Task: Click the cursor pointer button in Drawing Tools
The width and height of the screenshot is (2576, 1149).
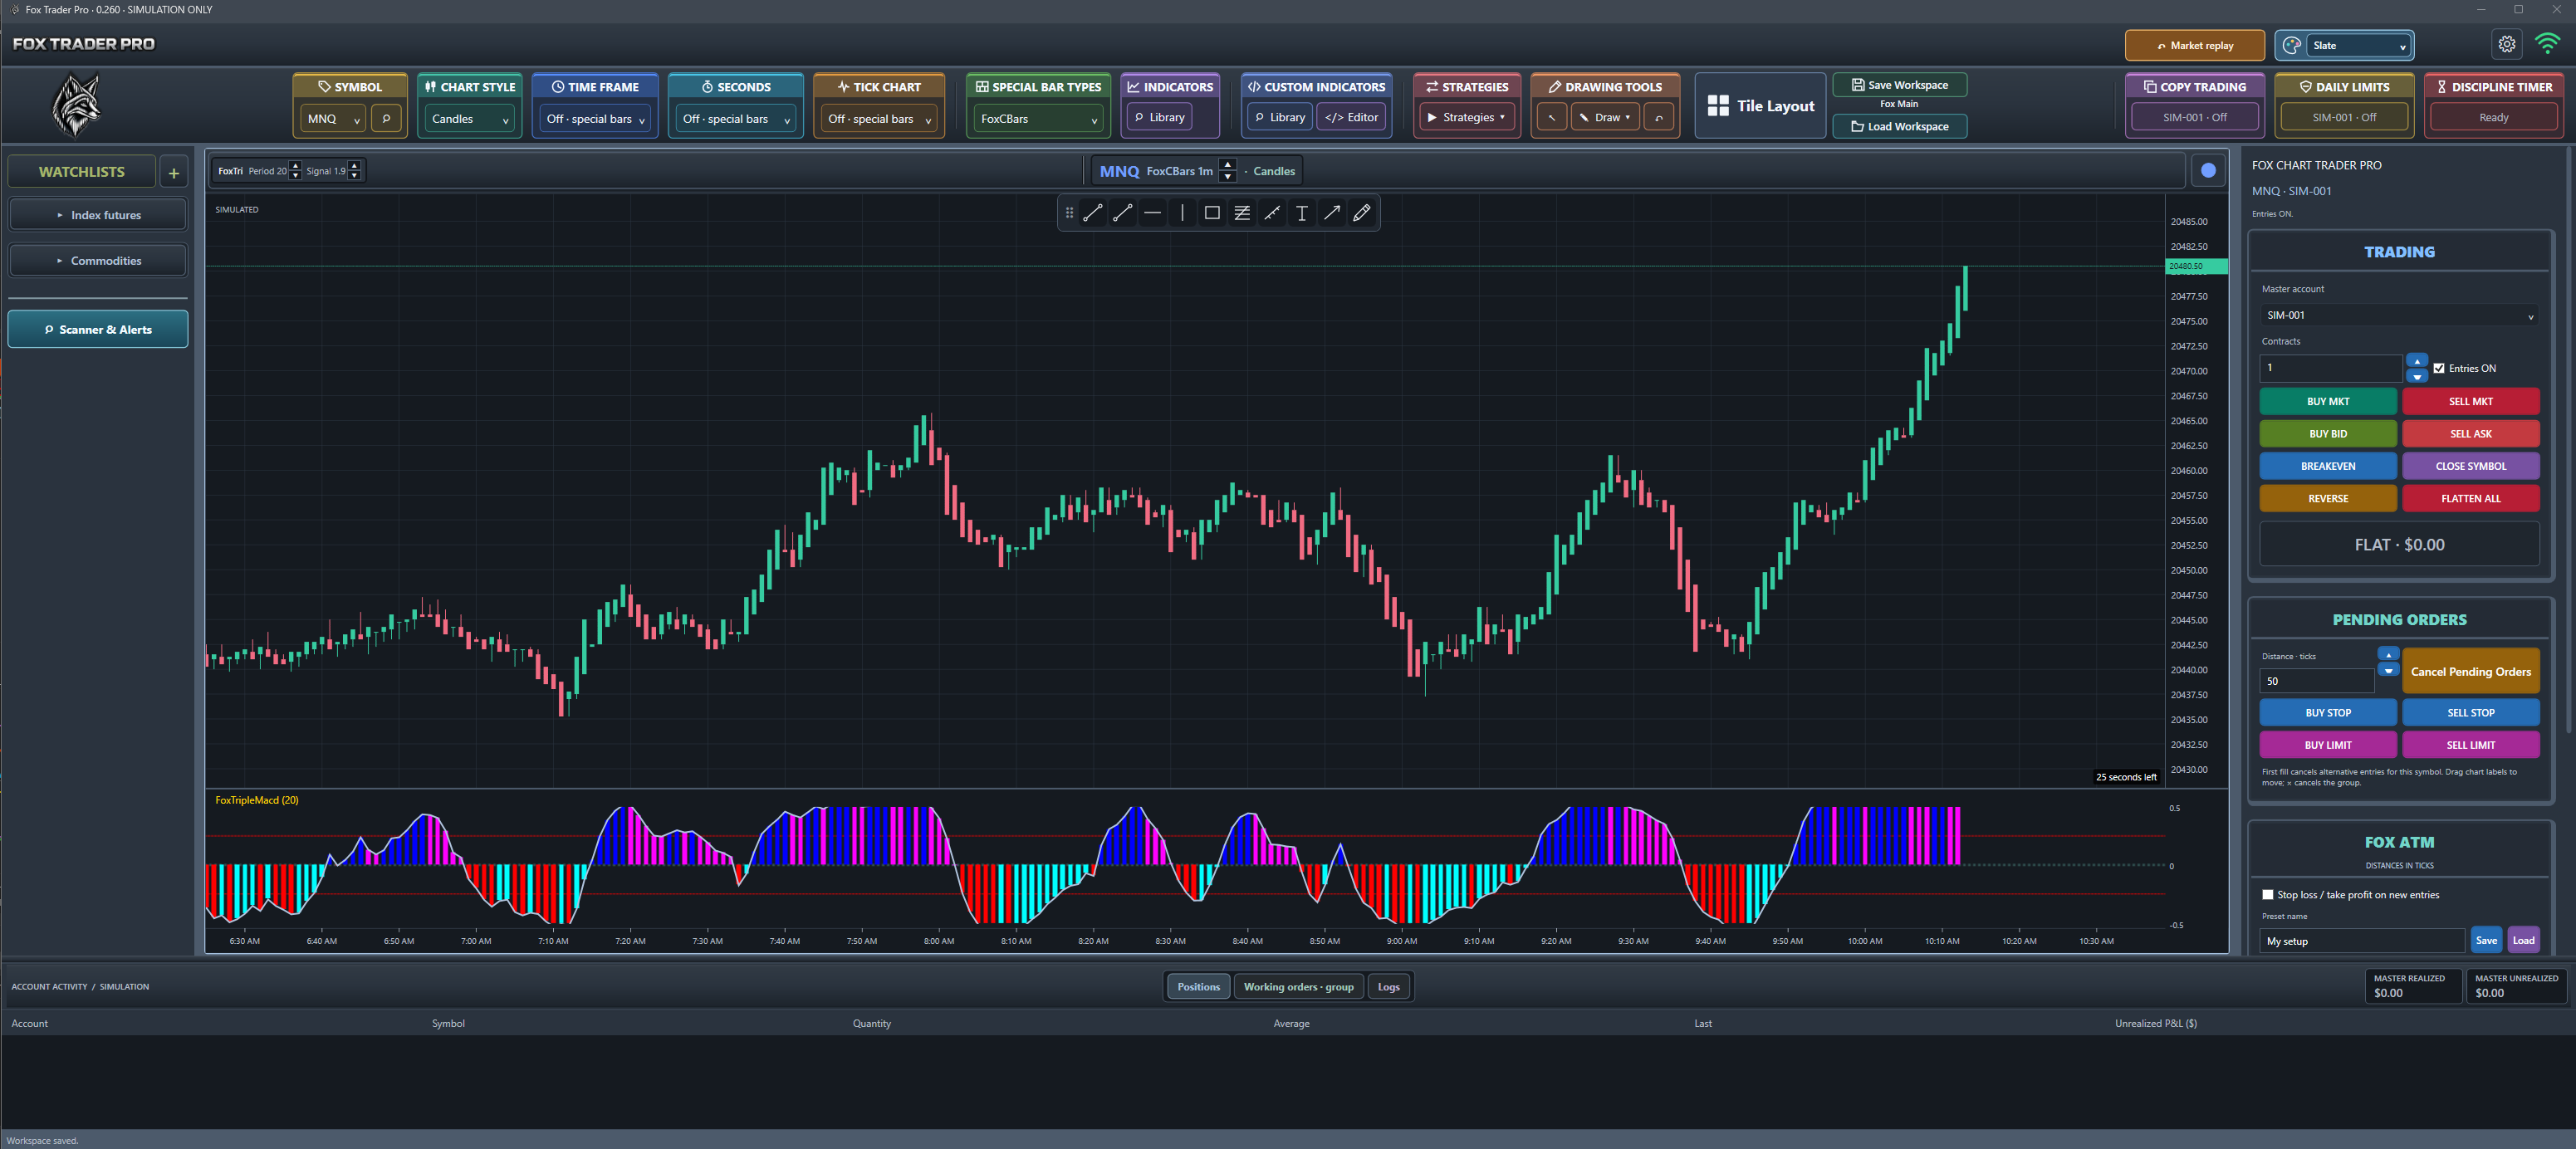Action: (x=1551, y=117)
